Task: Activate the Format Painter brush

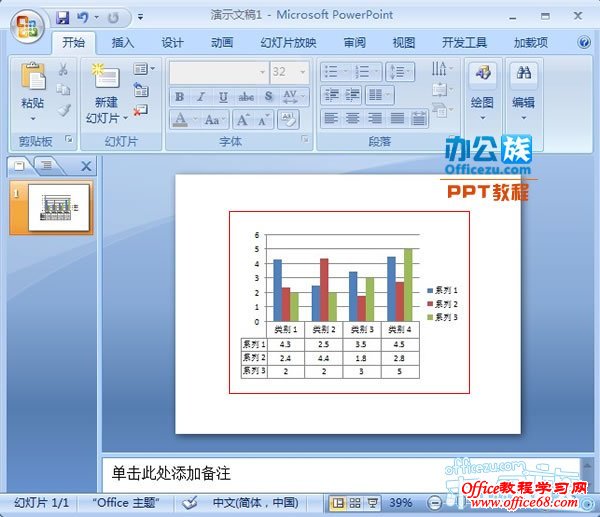Action: point(64,110)
